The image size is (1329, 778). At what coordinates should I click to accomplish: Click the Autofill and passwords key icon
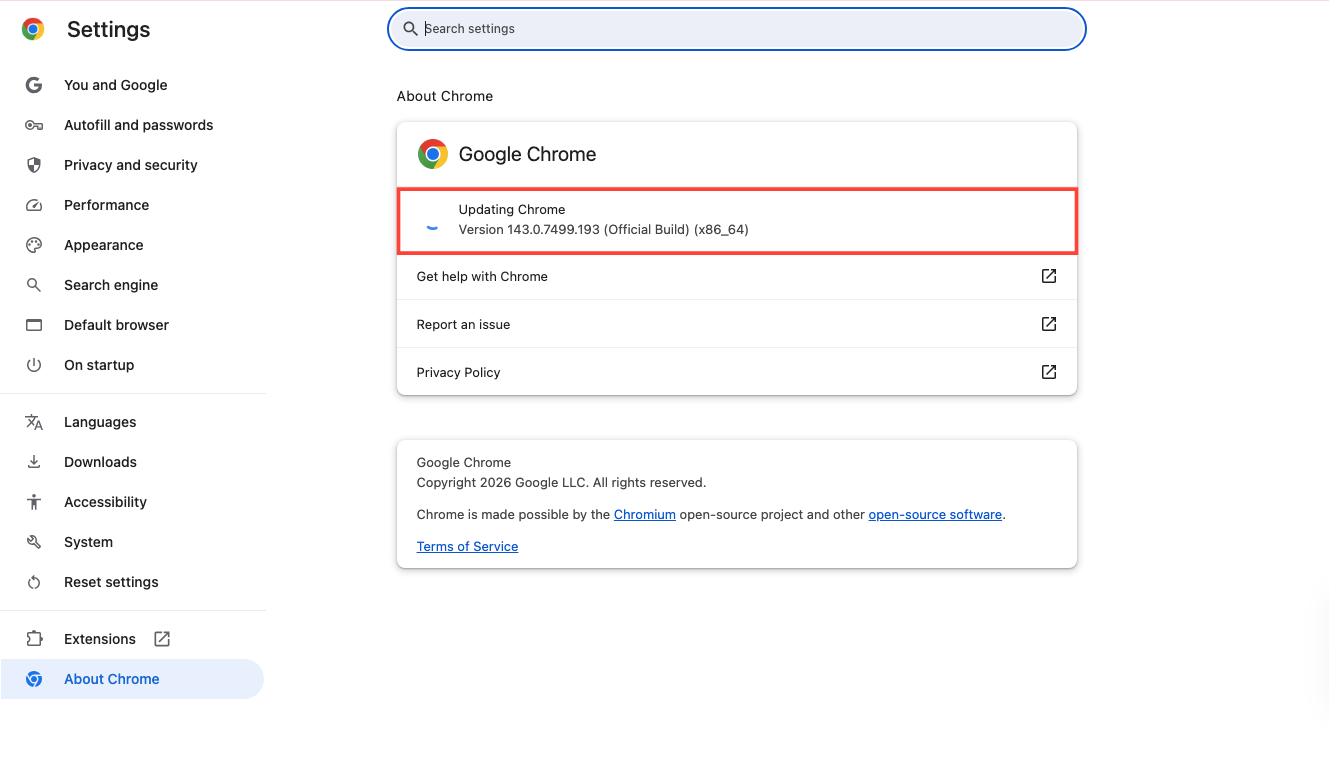click(x=34, y=125)
